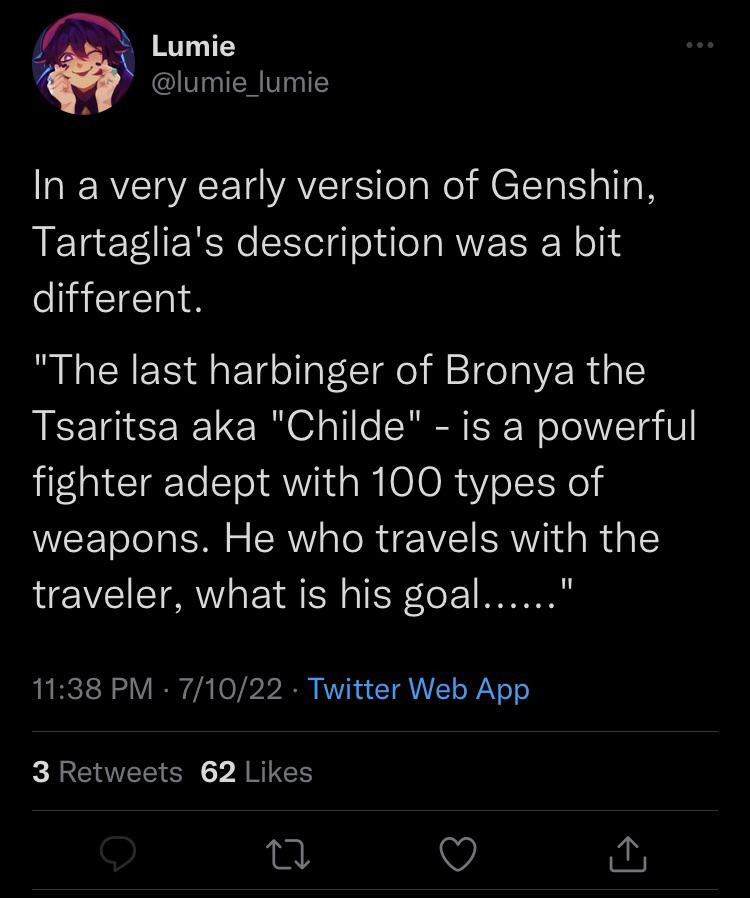The height and width of the screenshot is (898, 750).
Task: View the list of 3 Retweets
Action: [x=108, y=771]
